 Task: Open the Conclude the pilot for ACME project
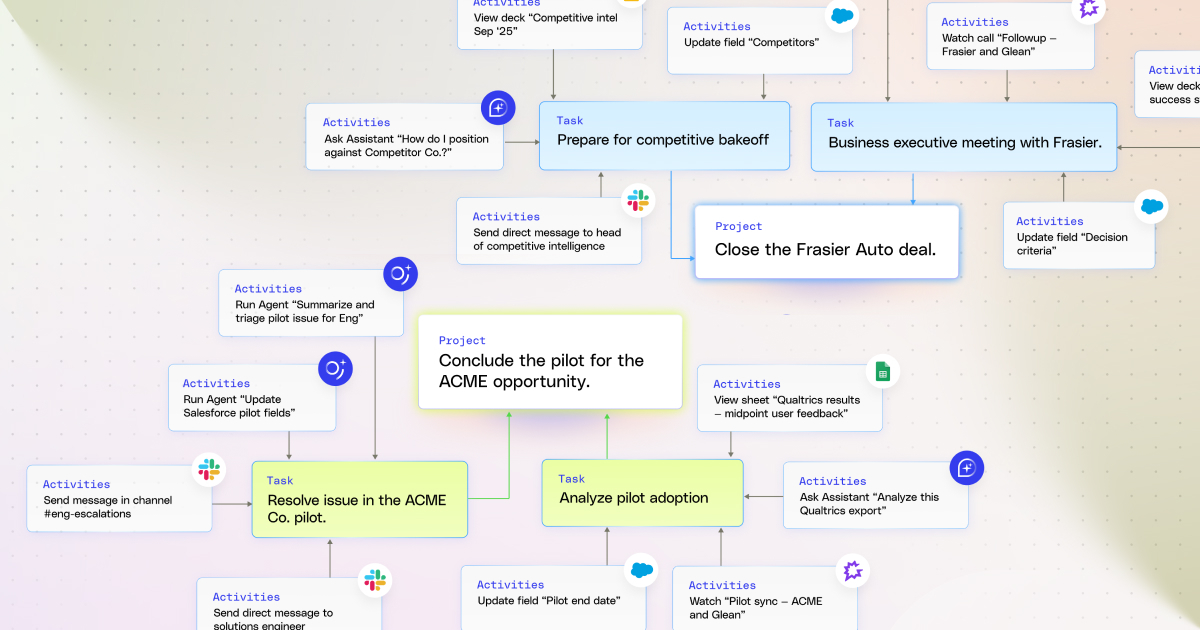click(550, 362)
